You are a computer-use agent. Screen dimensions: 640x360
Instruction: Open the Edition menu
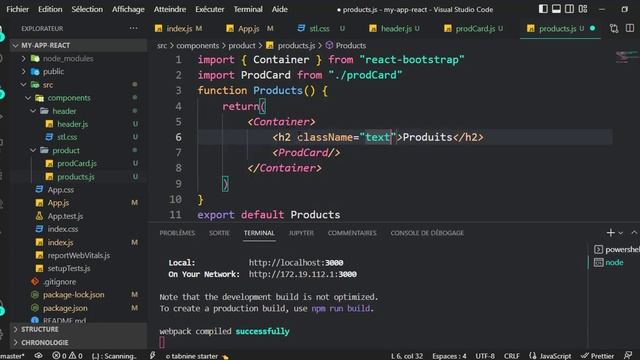click(50, 9)
